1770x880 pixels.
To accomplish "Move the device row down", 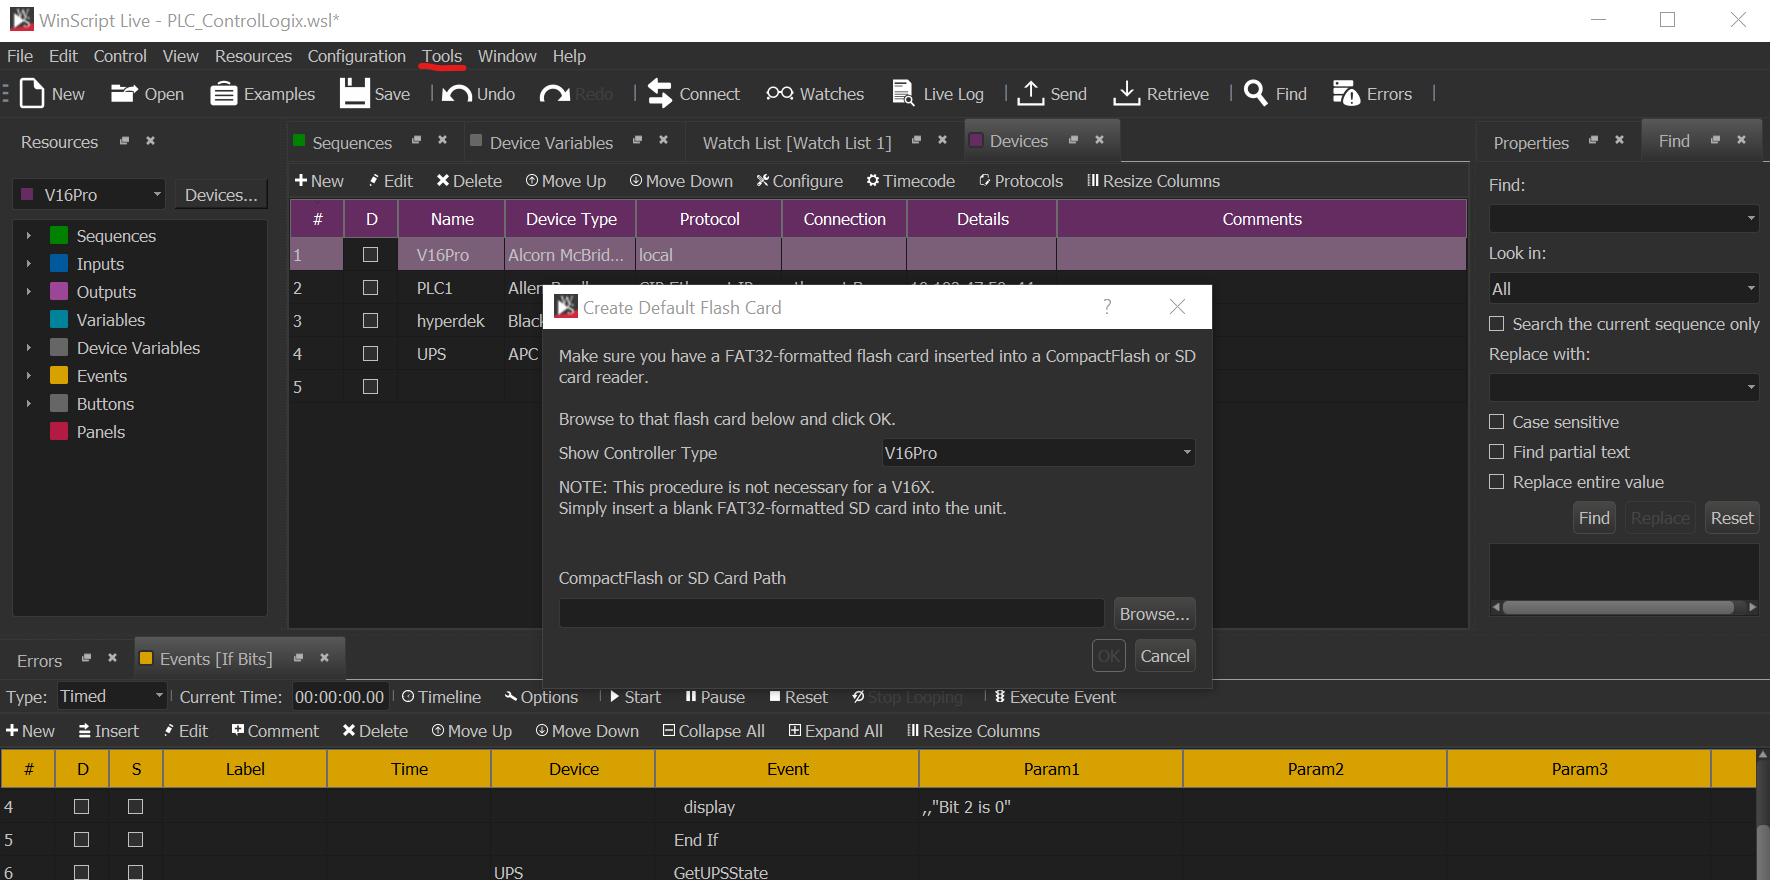I will click(x=681, y=181).
